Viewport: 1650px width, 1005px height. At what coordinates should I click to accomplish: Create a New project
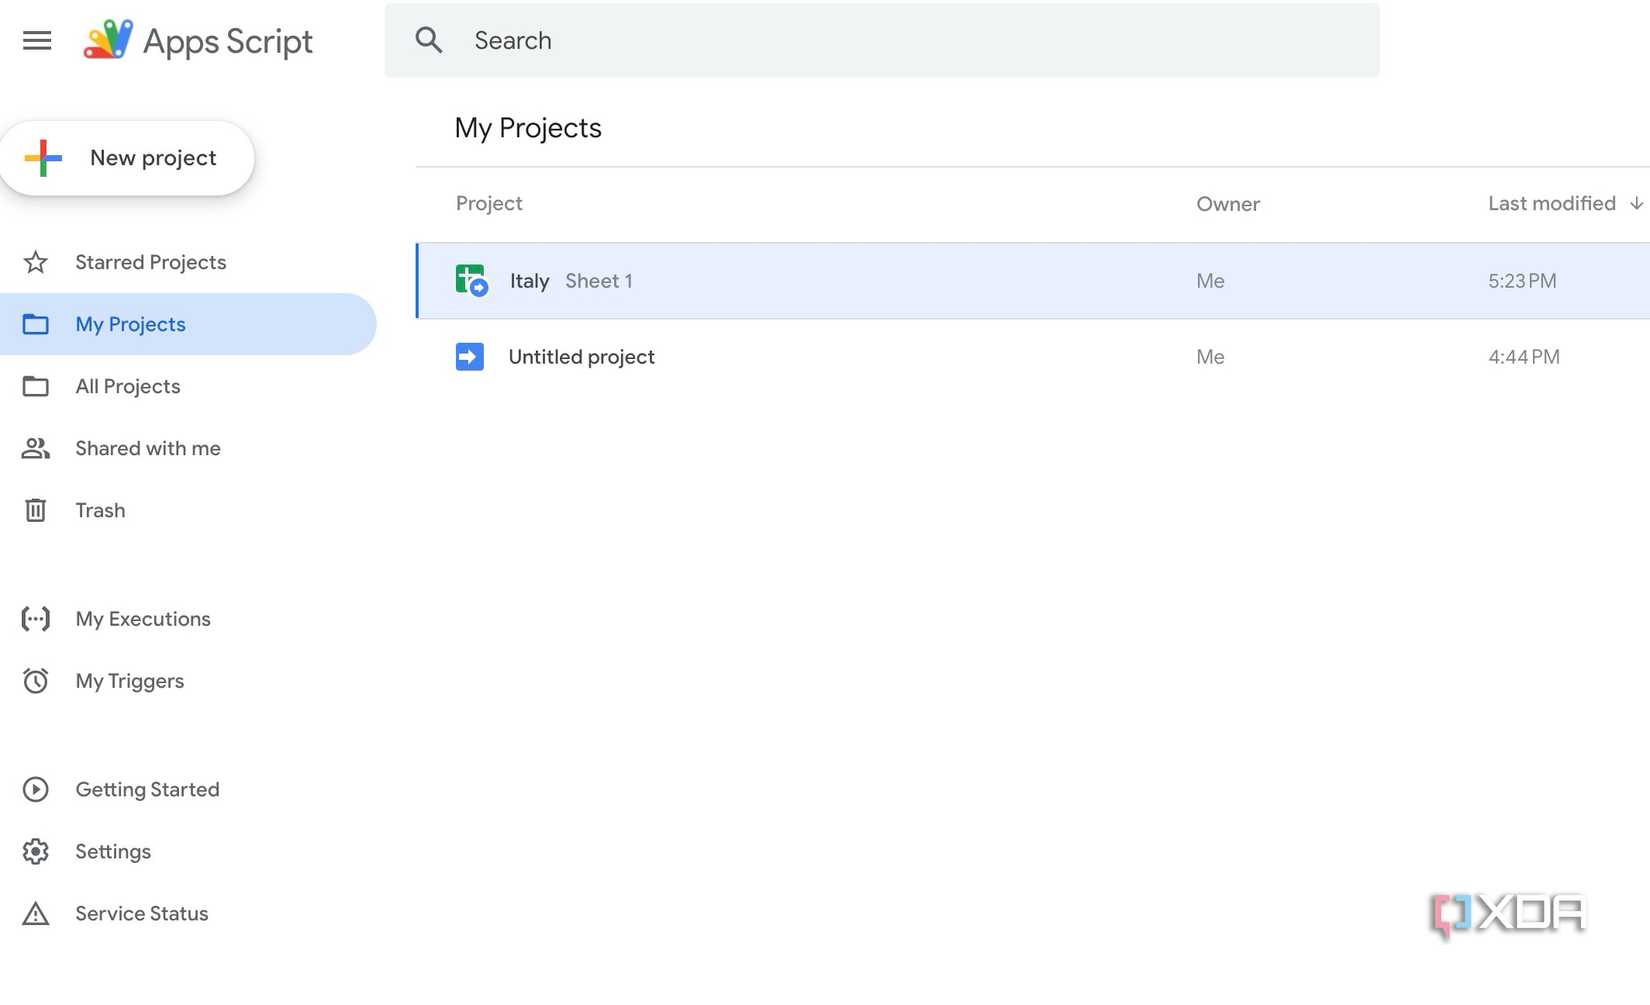[128, 157]
